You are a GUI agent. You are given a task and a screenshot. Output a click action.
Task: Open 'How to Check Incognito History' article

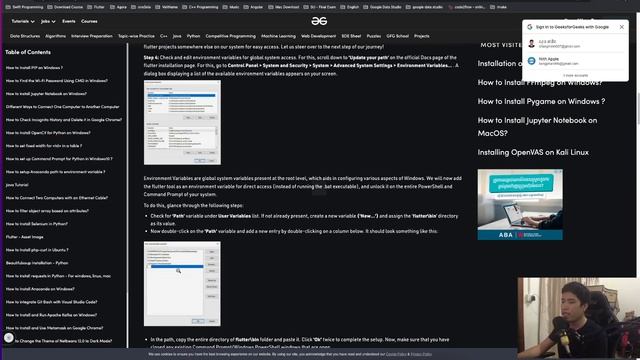[64, 120]
